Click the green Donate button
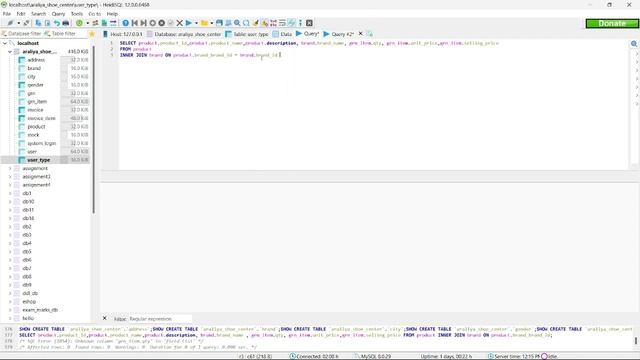The image size is (640, 360). pos(612,23)
